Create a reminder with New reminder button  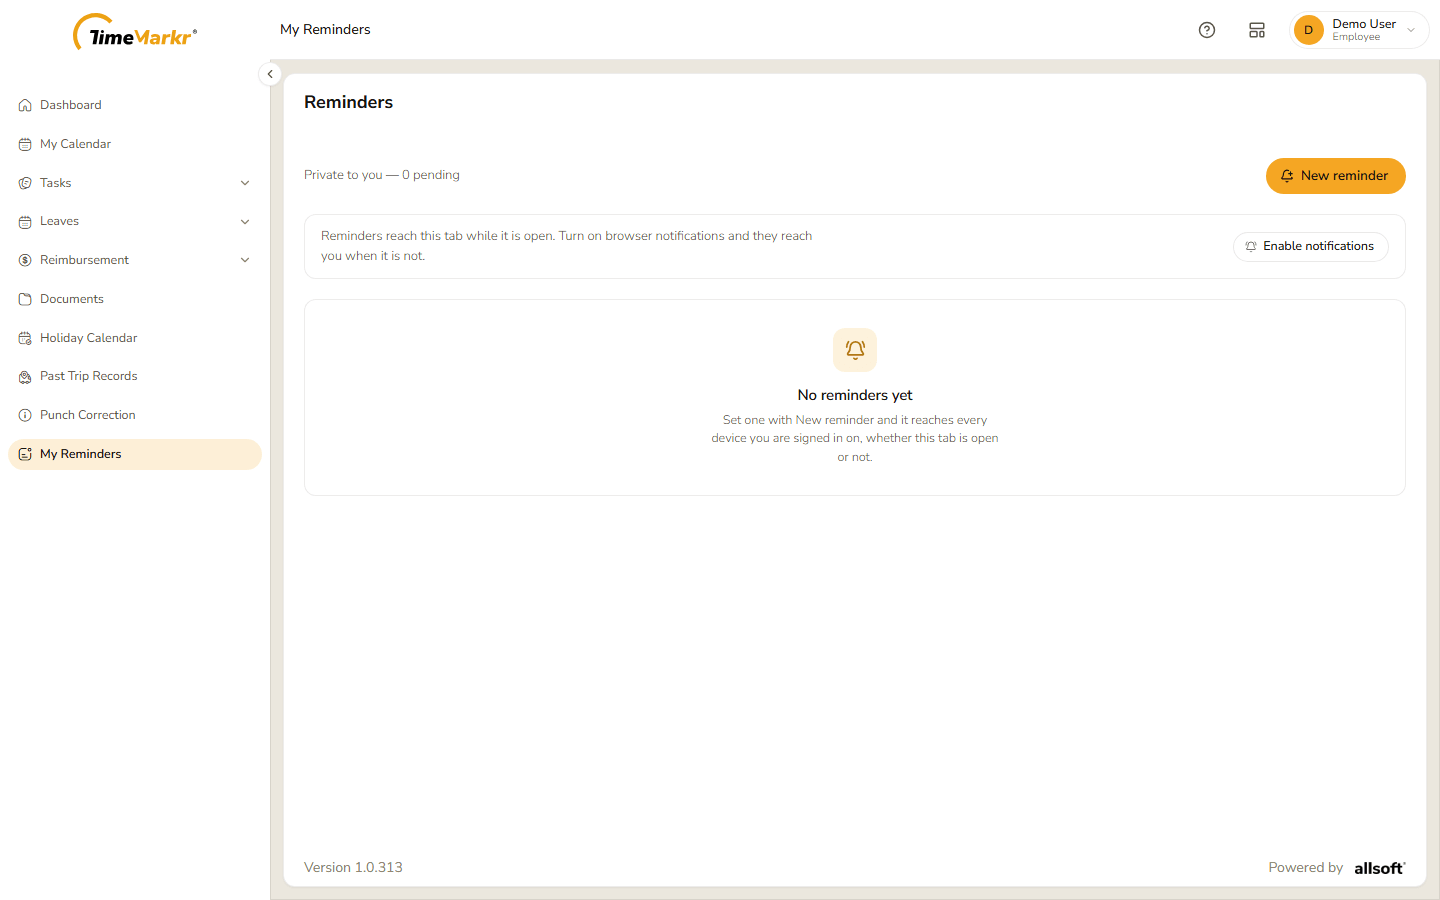pyautogui.click(x=1335, y=176)
